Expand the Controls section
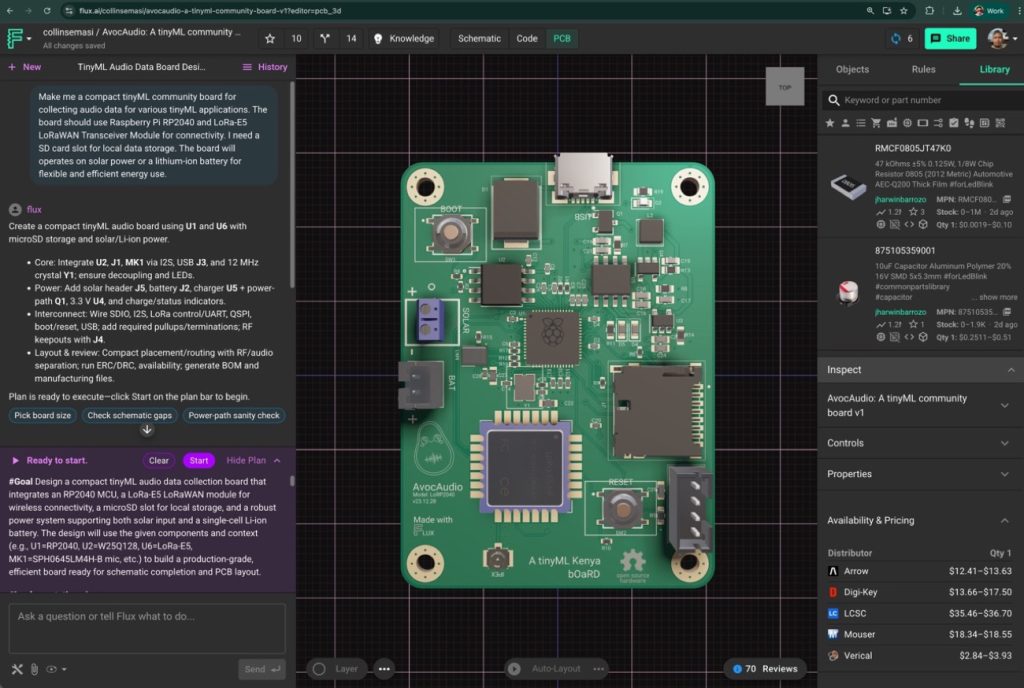This screenshot has height=688, width=1024. coord(1004,443)
